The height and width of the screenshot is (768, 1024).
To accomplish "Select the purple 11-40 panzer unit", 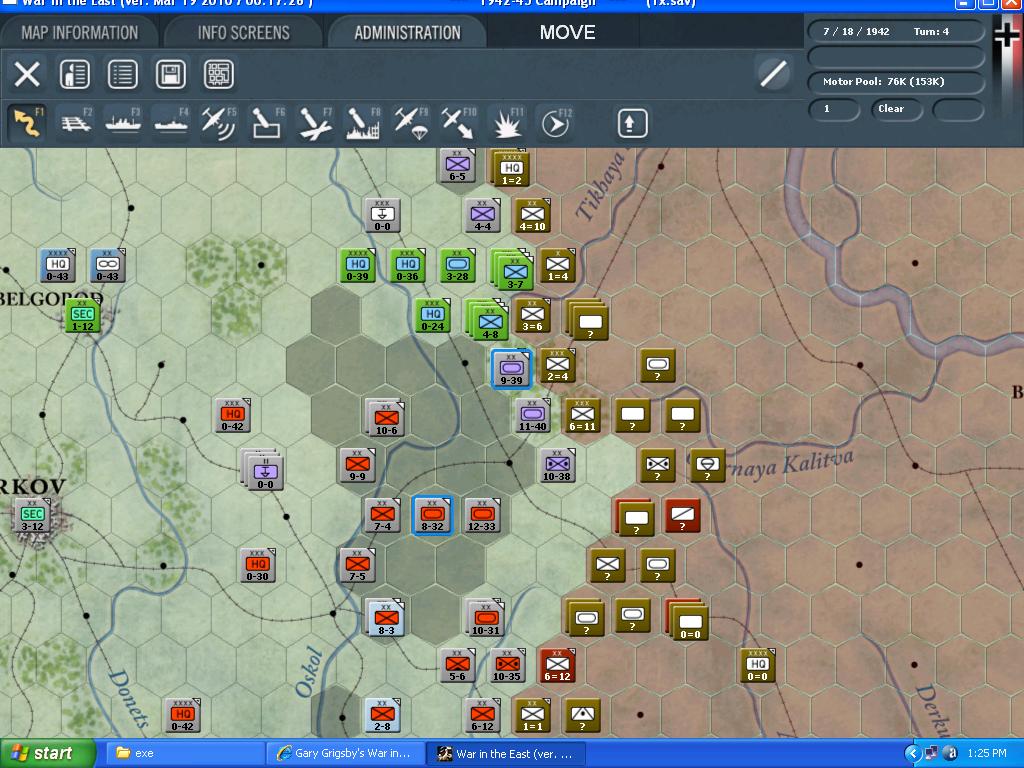I will (x=532, y=415).
